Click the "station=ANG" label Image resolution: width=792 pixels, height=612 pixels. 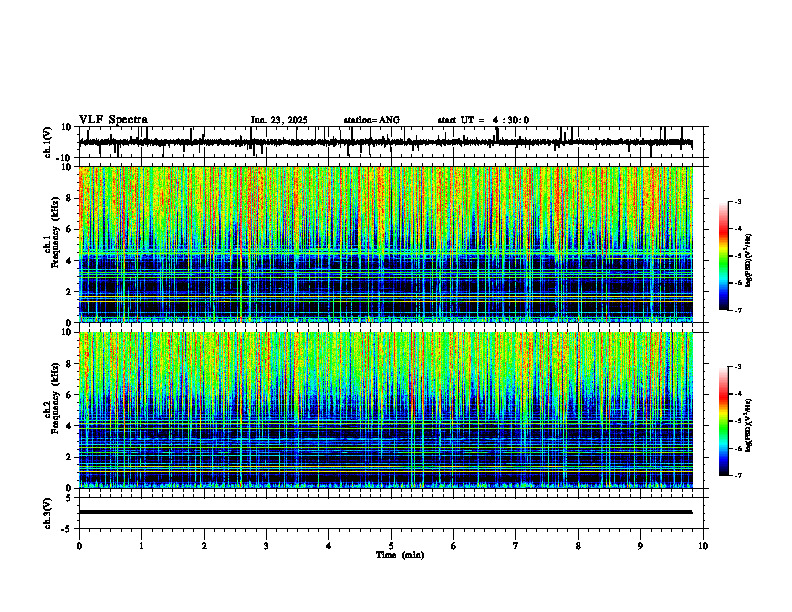pos(372,120)
